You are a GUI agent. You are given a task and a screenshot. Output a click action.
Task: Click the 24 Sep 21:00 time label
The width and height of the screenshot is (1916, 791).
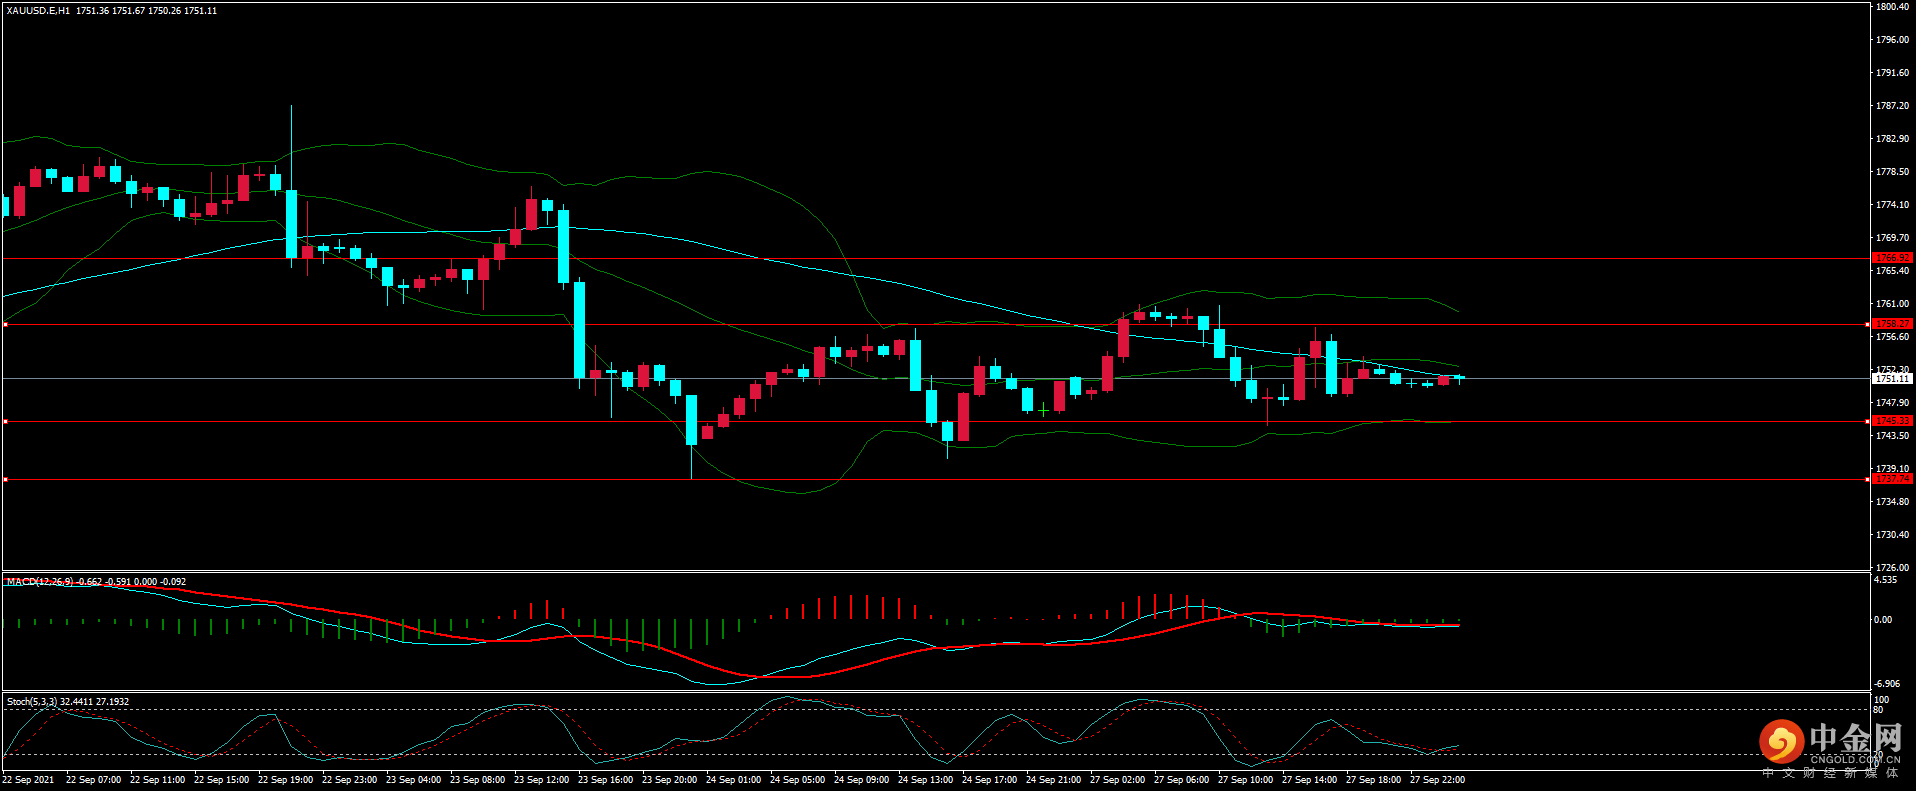point(1054,780)
